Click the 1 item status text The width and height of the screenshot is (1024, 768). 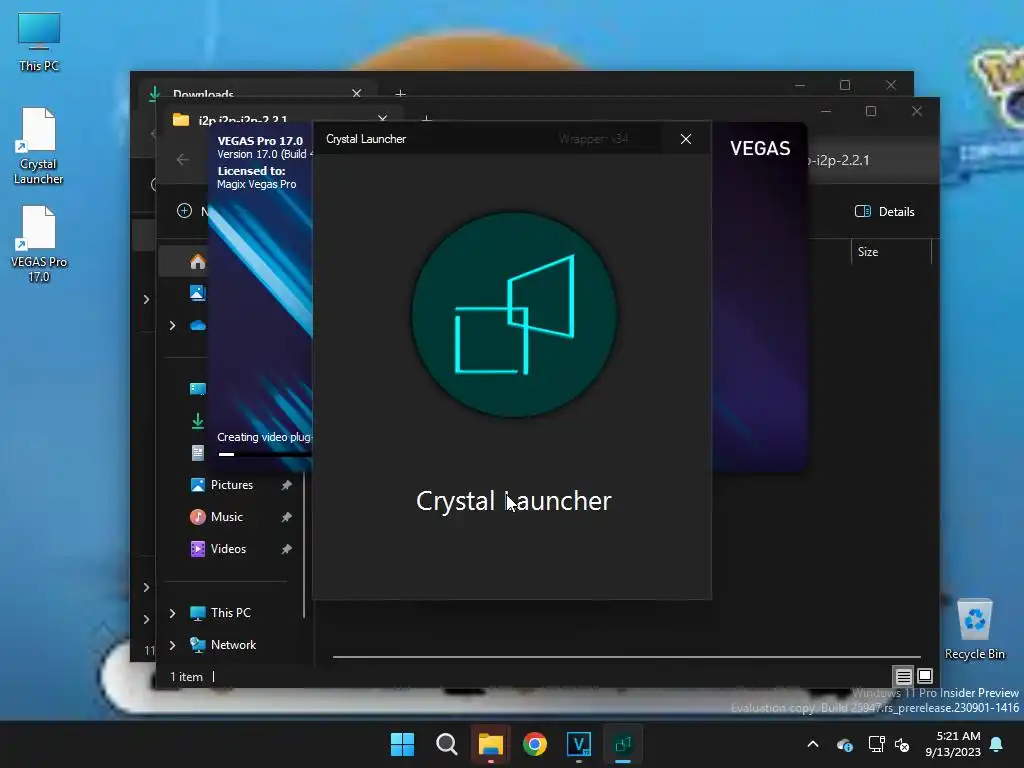pos(186,677)
